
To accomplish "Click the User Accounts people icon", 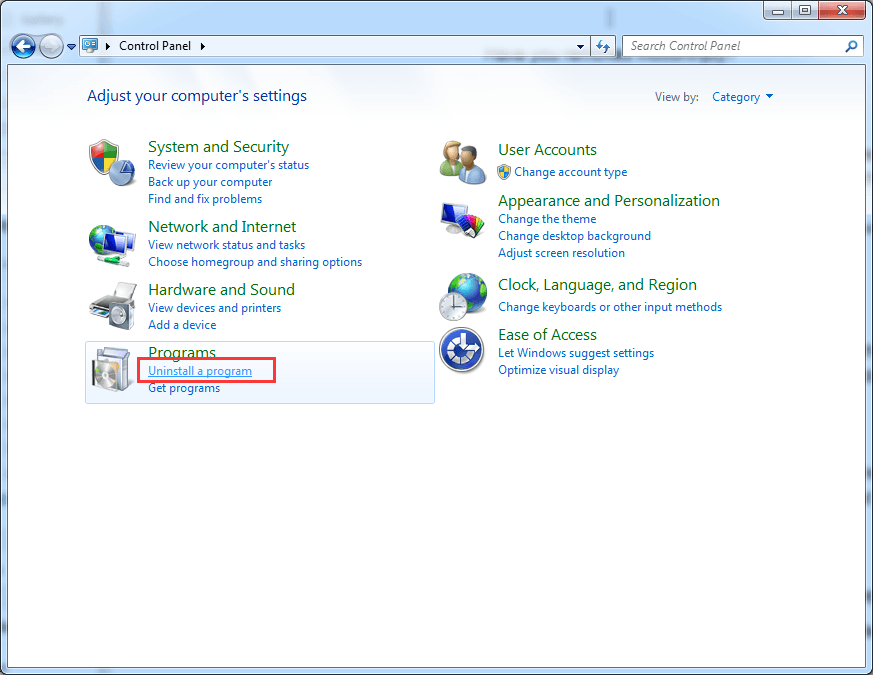I will [x=462, y=163].
